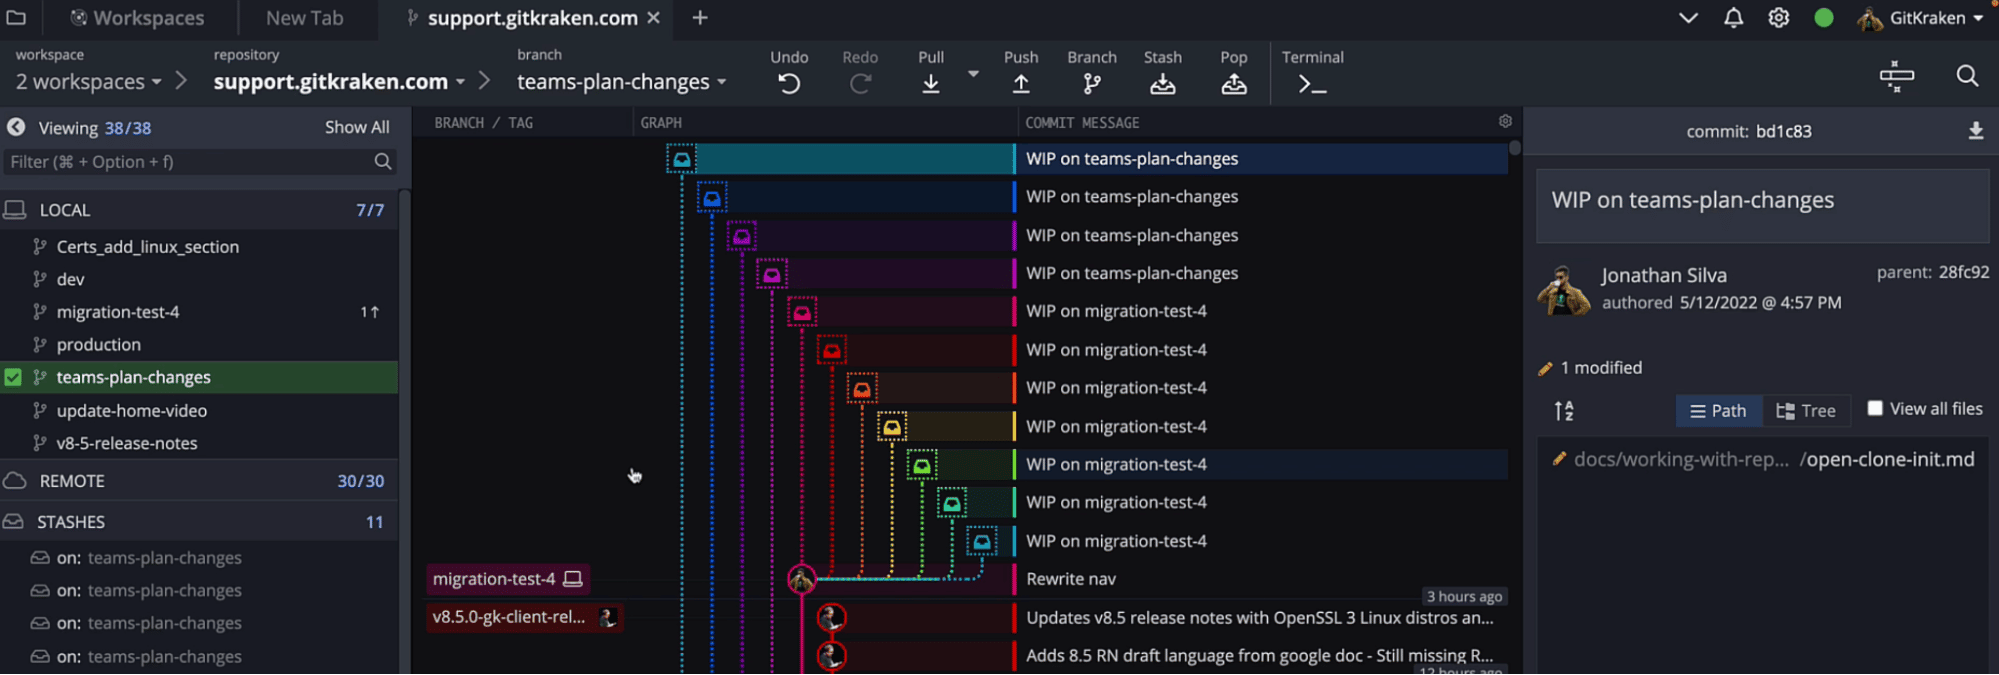This screenshot has height=675, width=1999.
Task: Click the WIP on teams-plan-changes commit summary box
Action: (x=1762, y=204)
